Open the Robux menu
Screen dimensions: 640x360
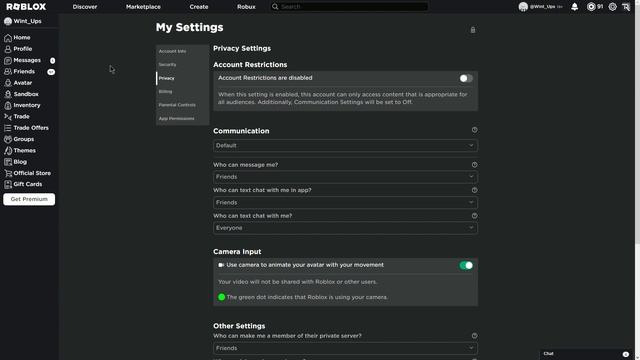pos(246,7)
